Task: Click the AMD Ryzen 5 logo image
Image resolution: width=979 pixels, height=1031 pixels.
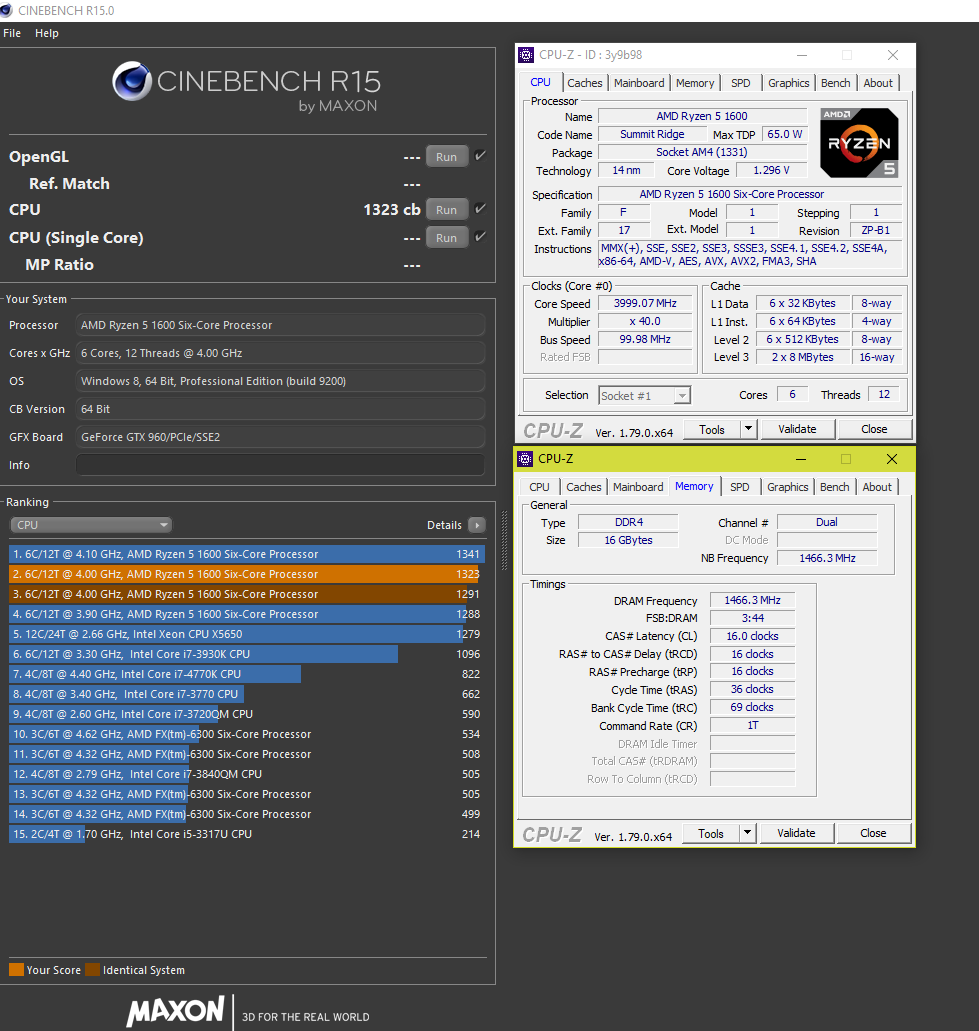Action: pyautogui.click(x=859, y=143)
